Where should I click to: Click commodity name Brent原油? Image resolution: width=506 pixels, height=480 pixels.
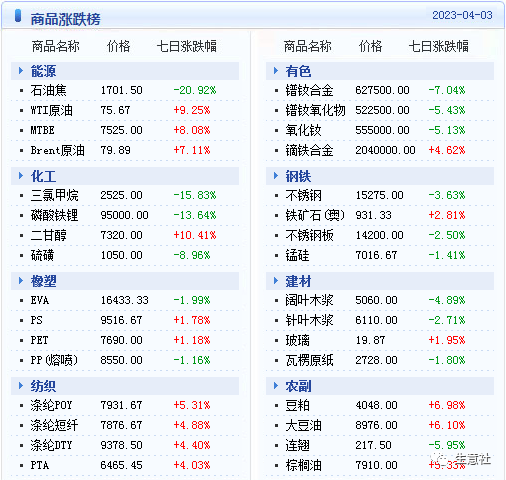57,150
